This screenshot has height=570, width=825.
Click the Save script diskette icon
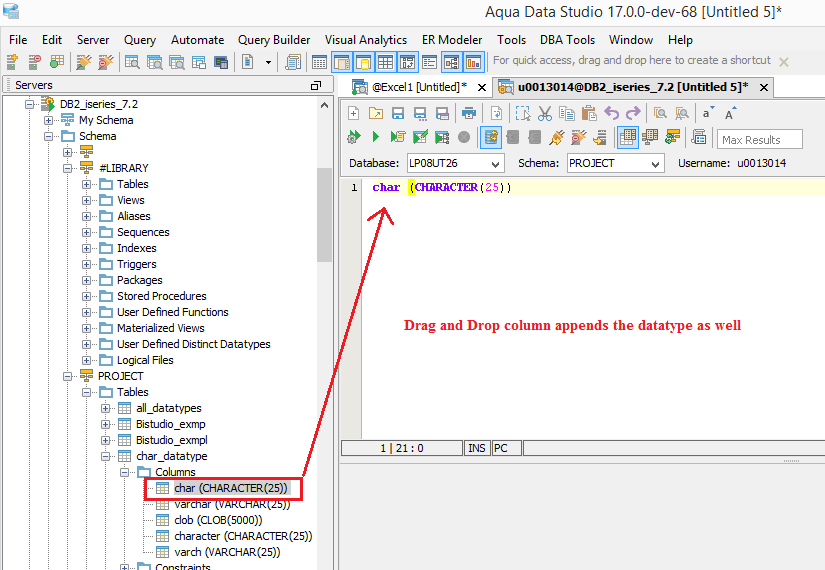(398, 113)
